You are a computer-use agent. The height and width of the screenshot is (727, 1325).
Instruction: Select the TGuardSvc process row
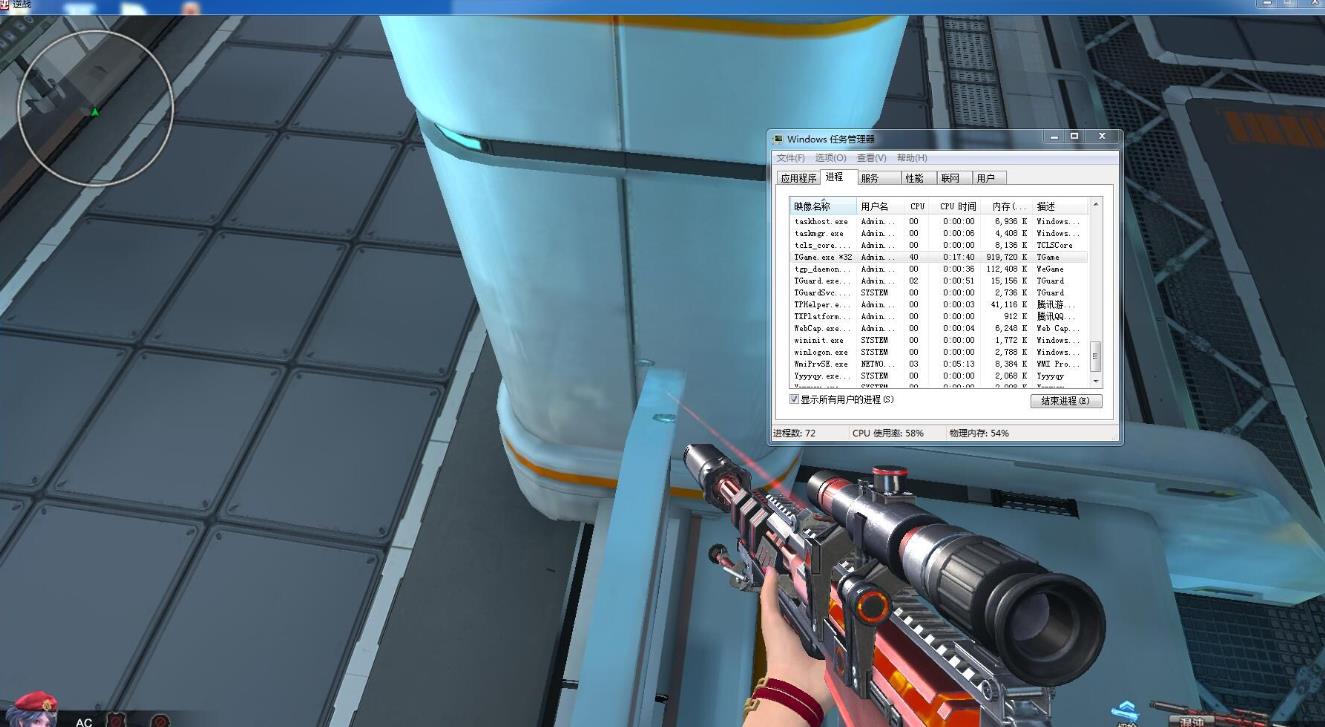click(x=940, y=293)
